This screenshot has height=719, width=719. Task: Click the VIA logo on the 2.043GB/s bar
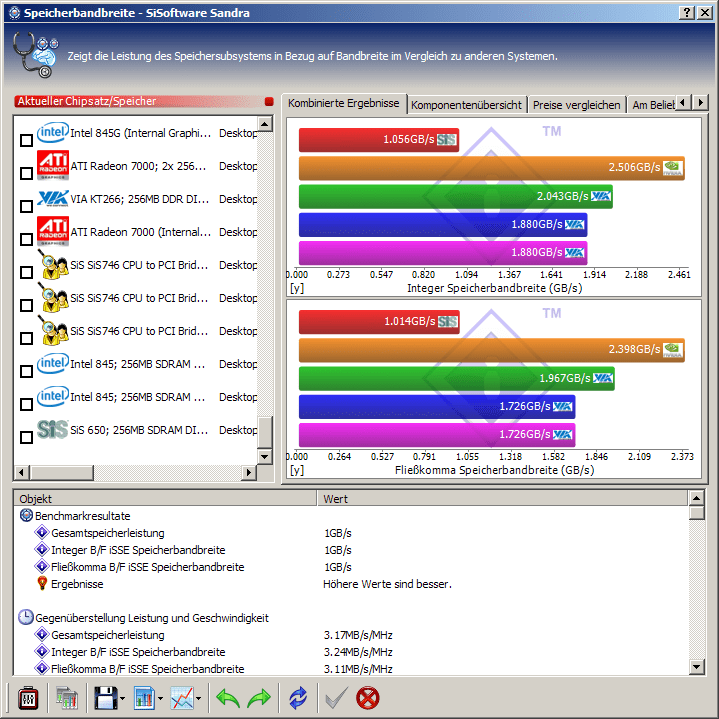point(601,196)
